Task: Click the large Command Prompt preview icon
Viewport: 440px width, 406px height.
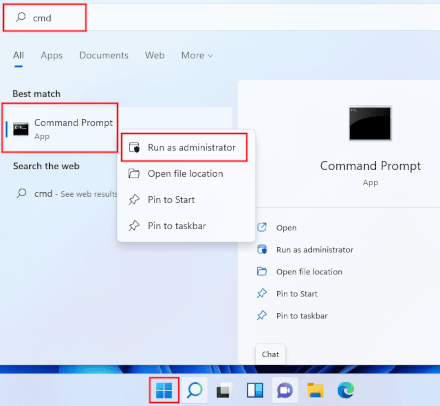Action: [x=370, y=123]
